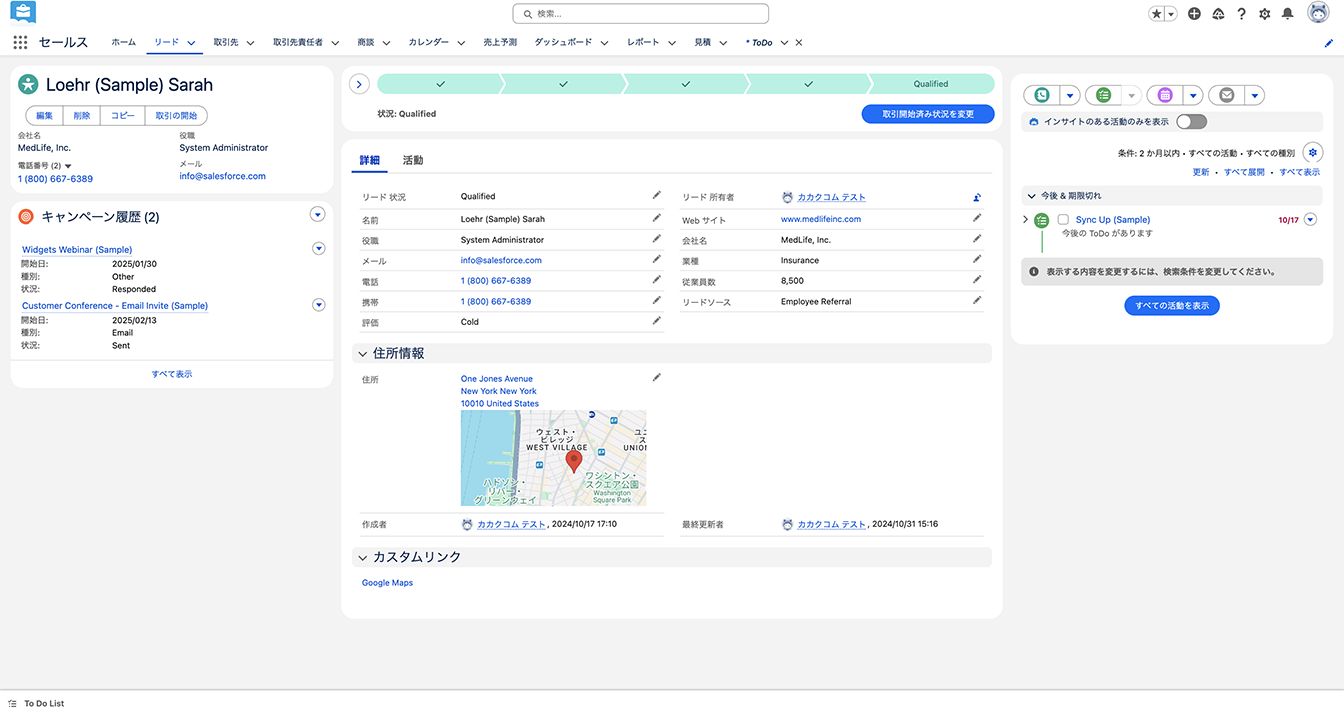Open activity filter settings gear

tap(1313, 153)
